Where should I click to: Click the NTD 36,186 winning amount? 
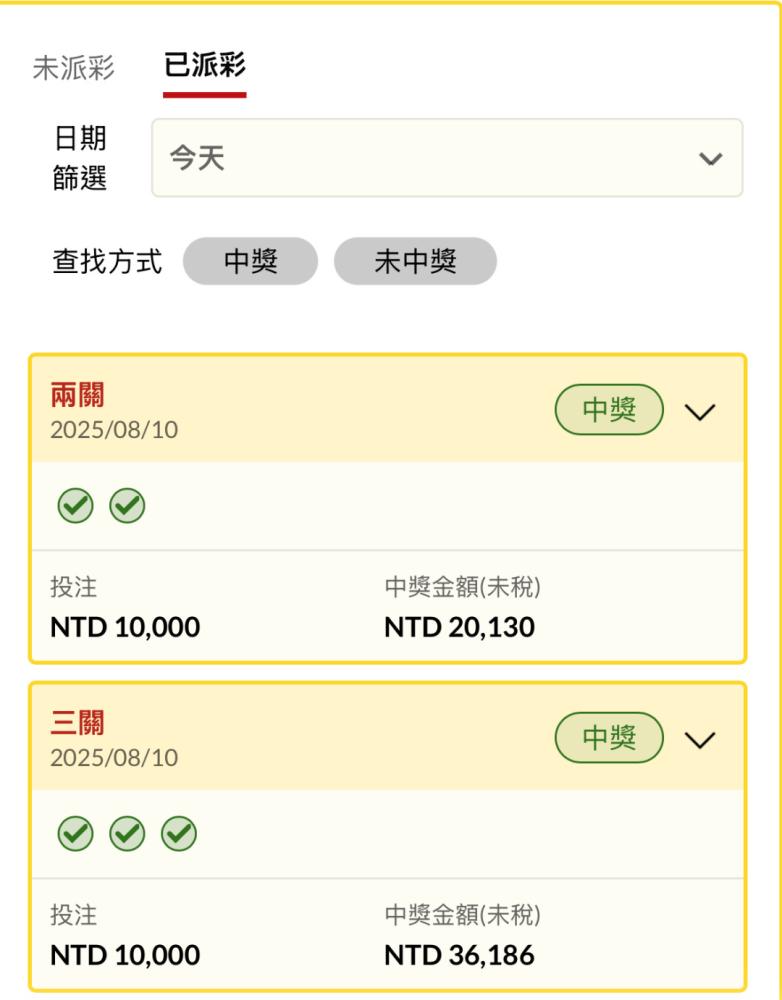tap(459, 955)
